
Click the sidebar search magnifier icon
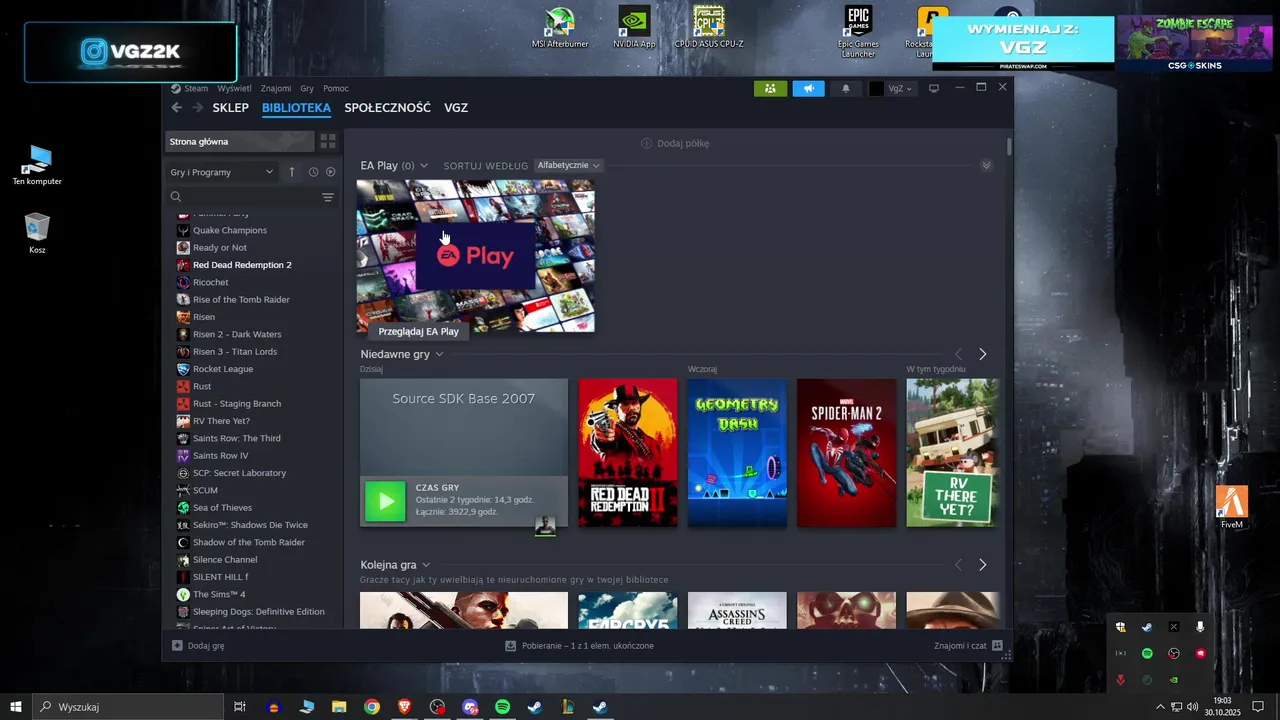(x=176, y=197)
